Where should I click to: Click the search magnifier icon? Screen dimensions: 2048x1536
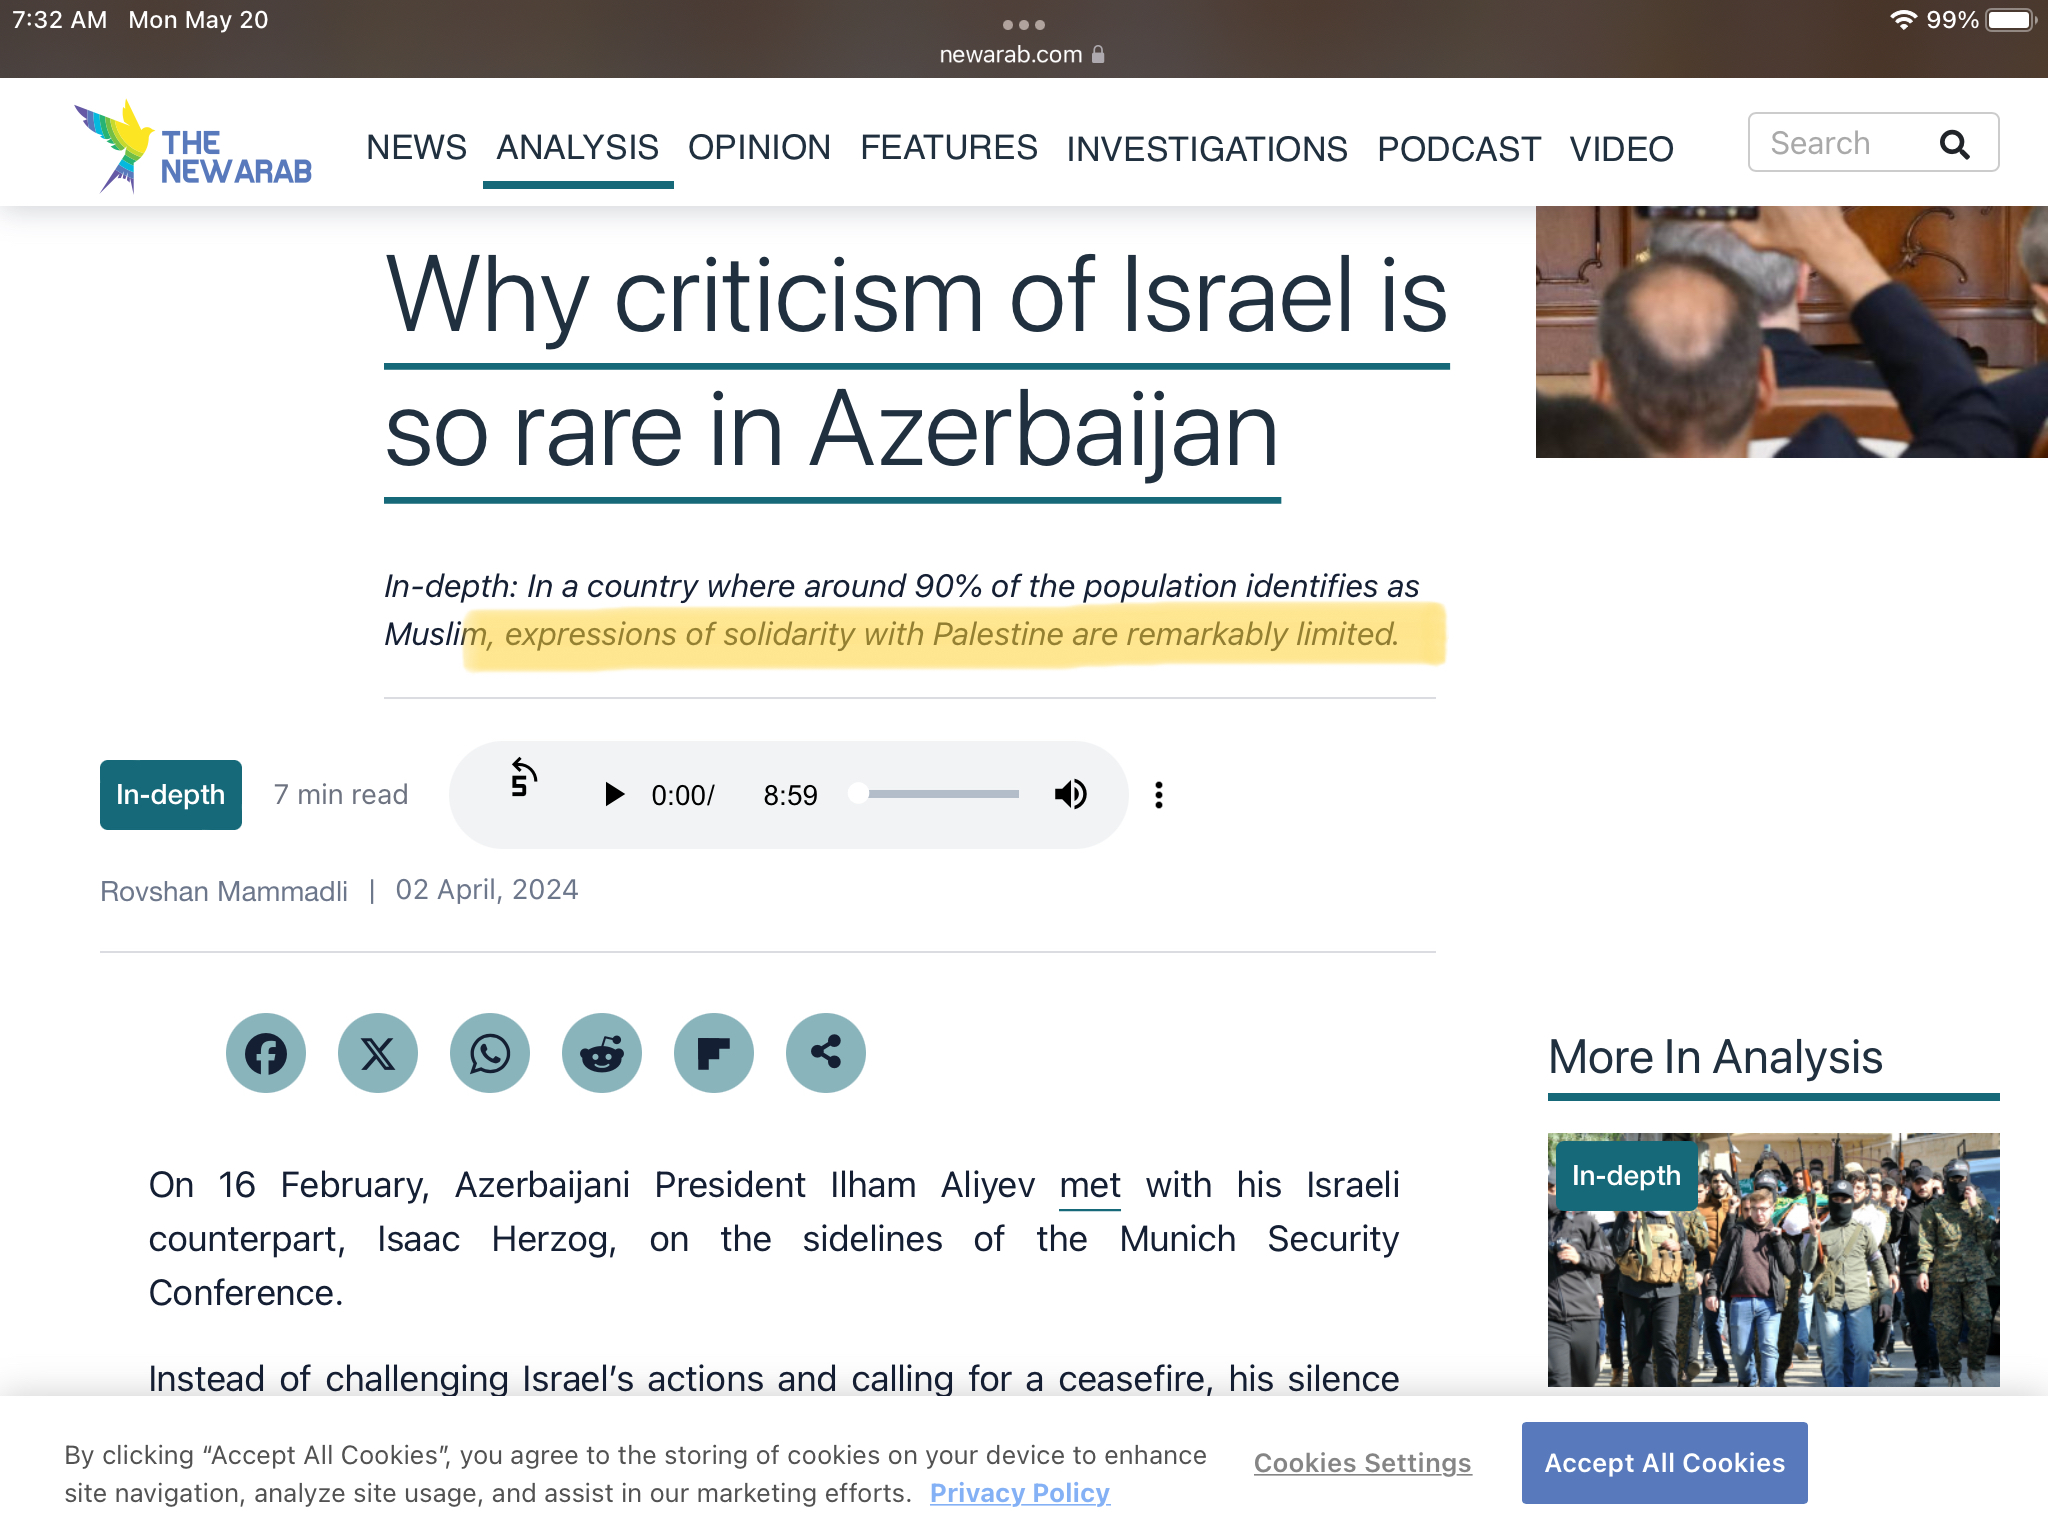click(x=1954, y=144)
